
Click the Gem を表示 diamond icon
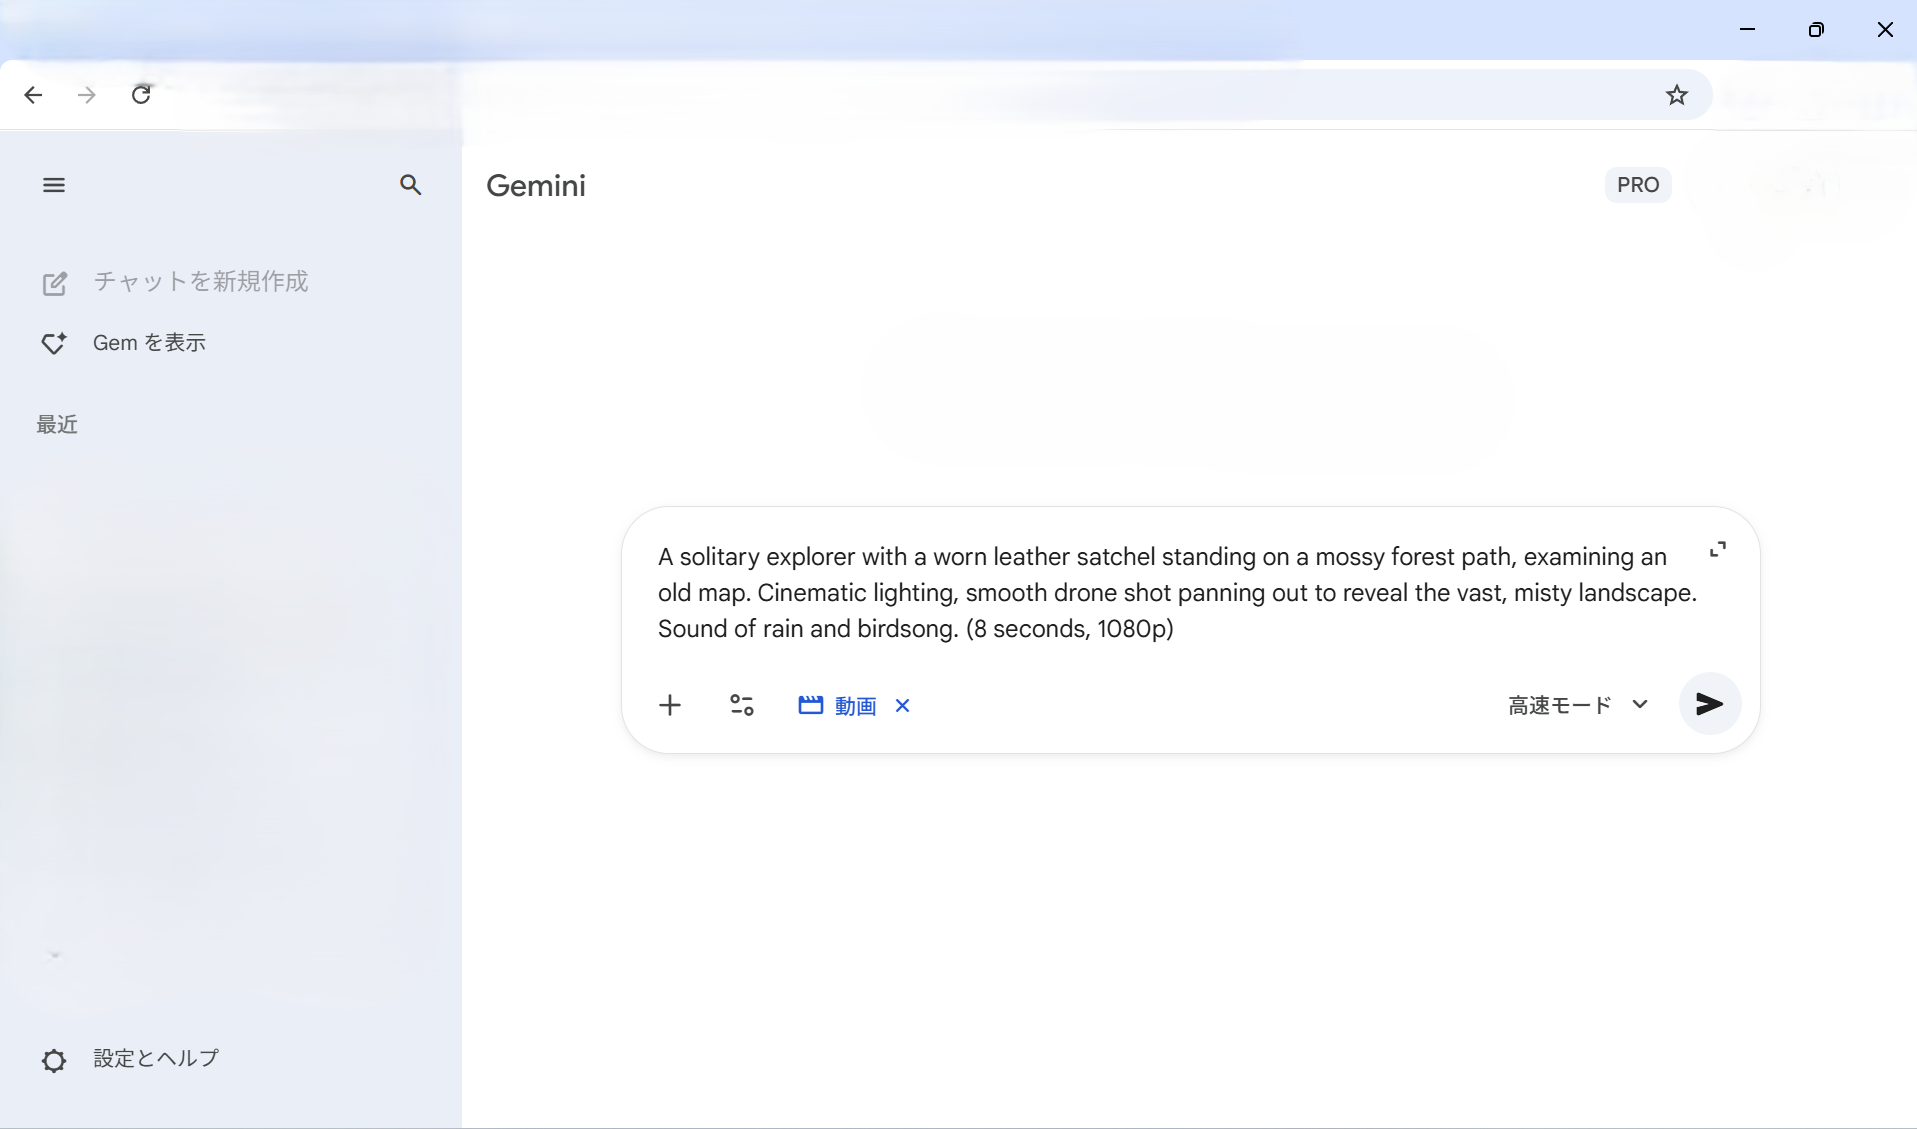click(54, 344)
